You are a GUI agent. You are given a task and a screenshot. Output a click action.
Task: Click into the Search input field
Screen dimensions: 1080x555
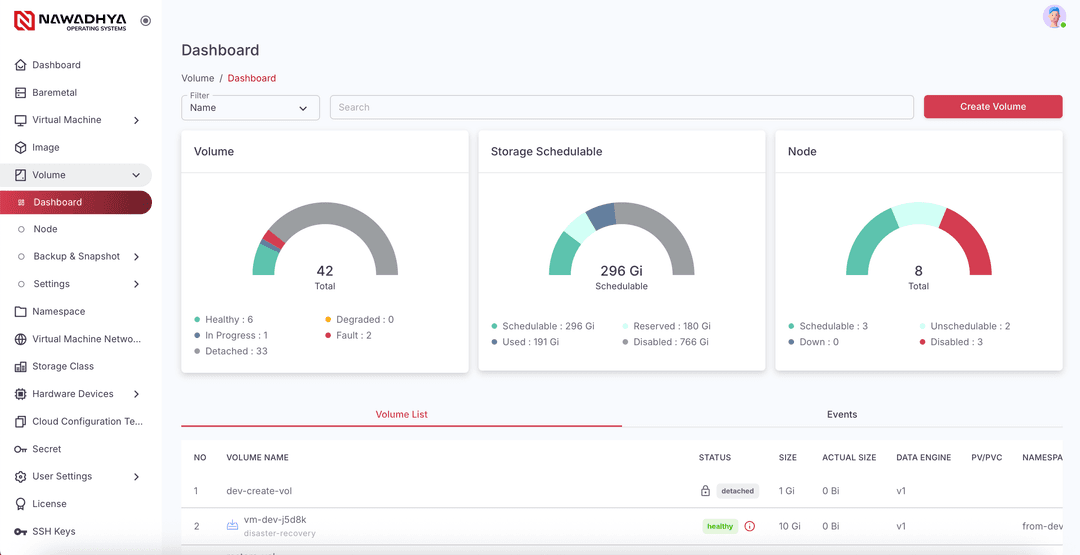click(x=621, y=108)
